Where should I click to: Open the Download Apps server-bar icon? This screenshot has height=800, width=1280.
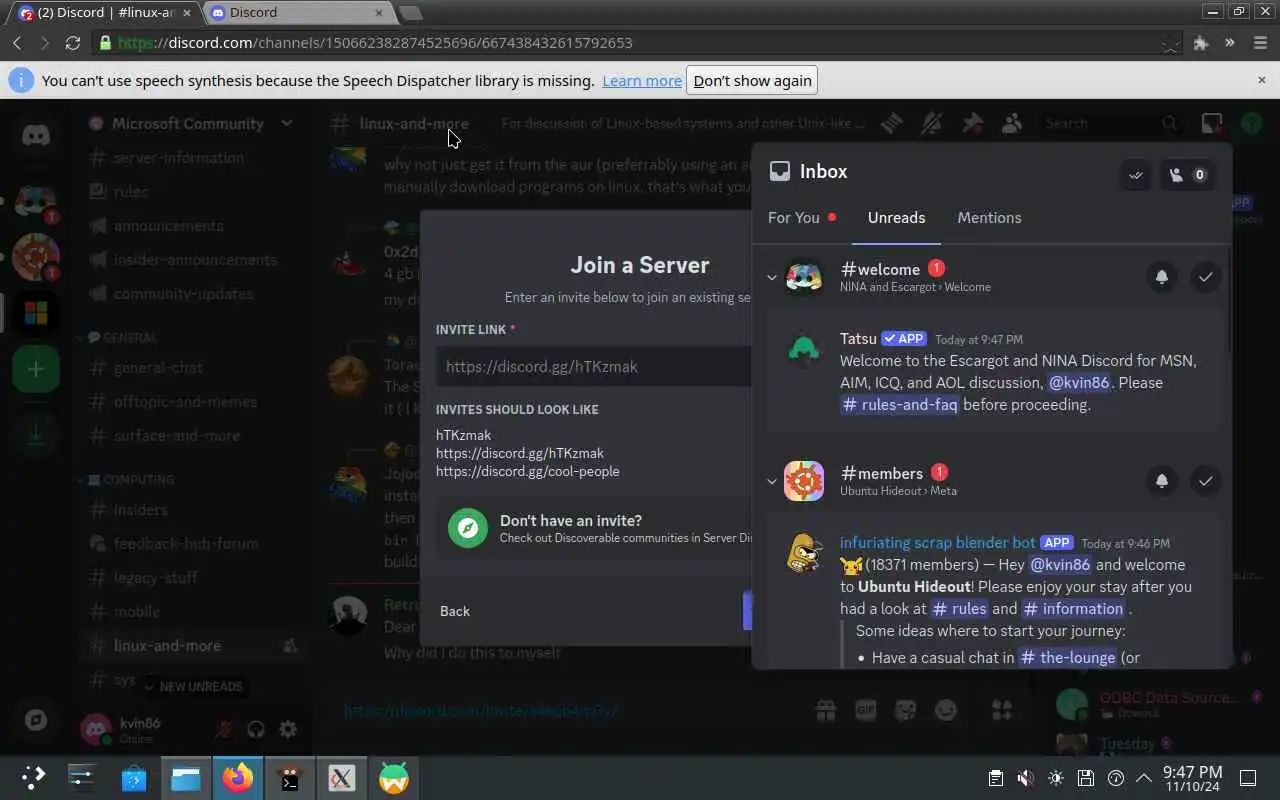pyautogui.click(x=36, y=434)
